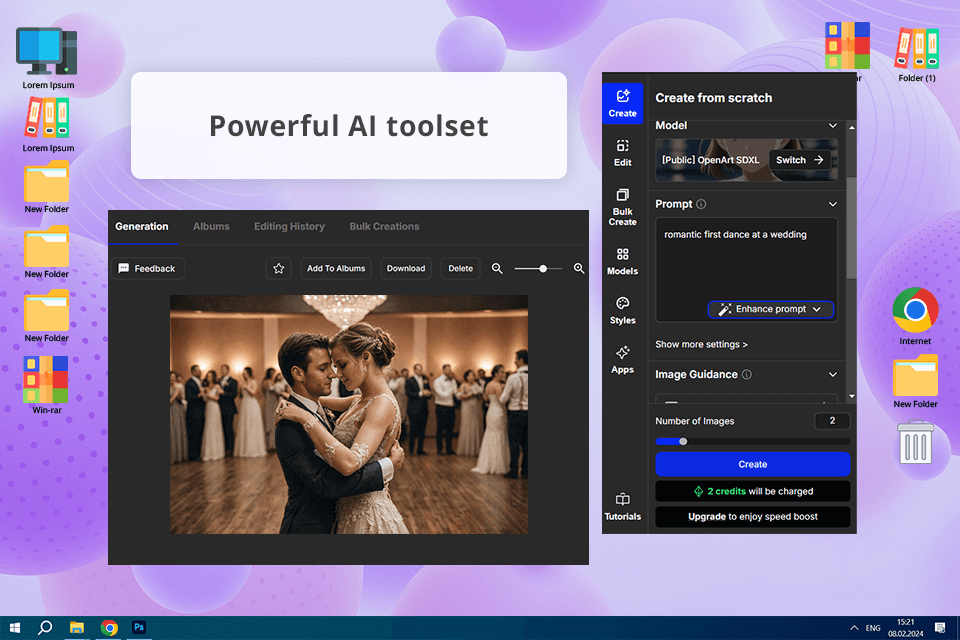Select the computer Lorem Ipsum desktop icon
The image size is (960, 640).
[48, 58]
